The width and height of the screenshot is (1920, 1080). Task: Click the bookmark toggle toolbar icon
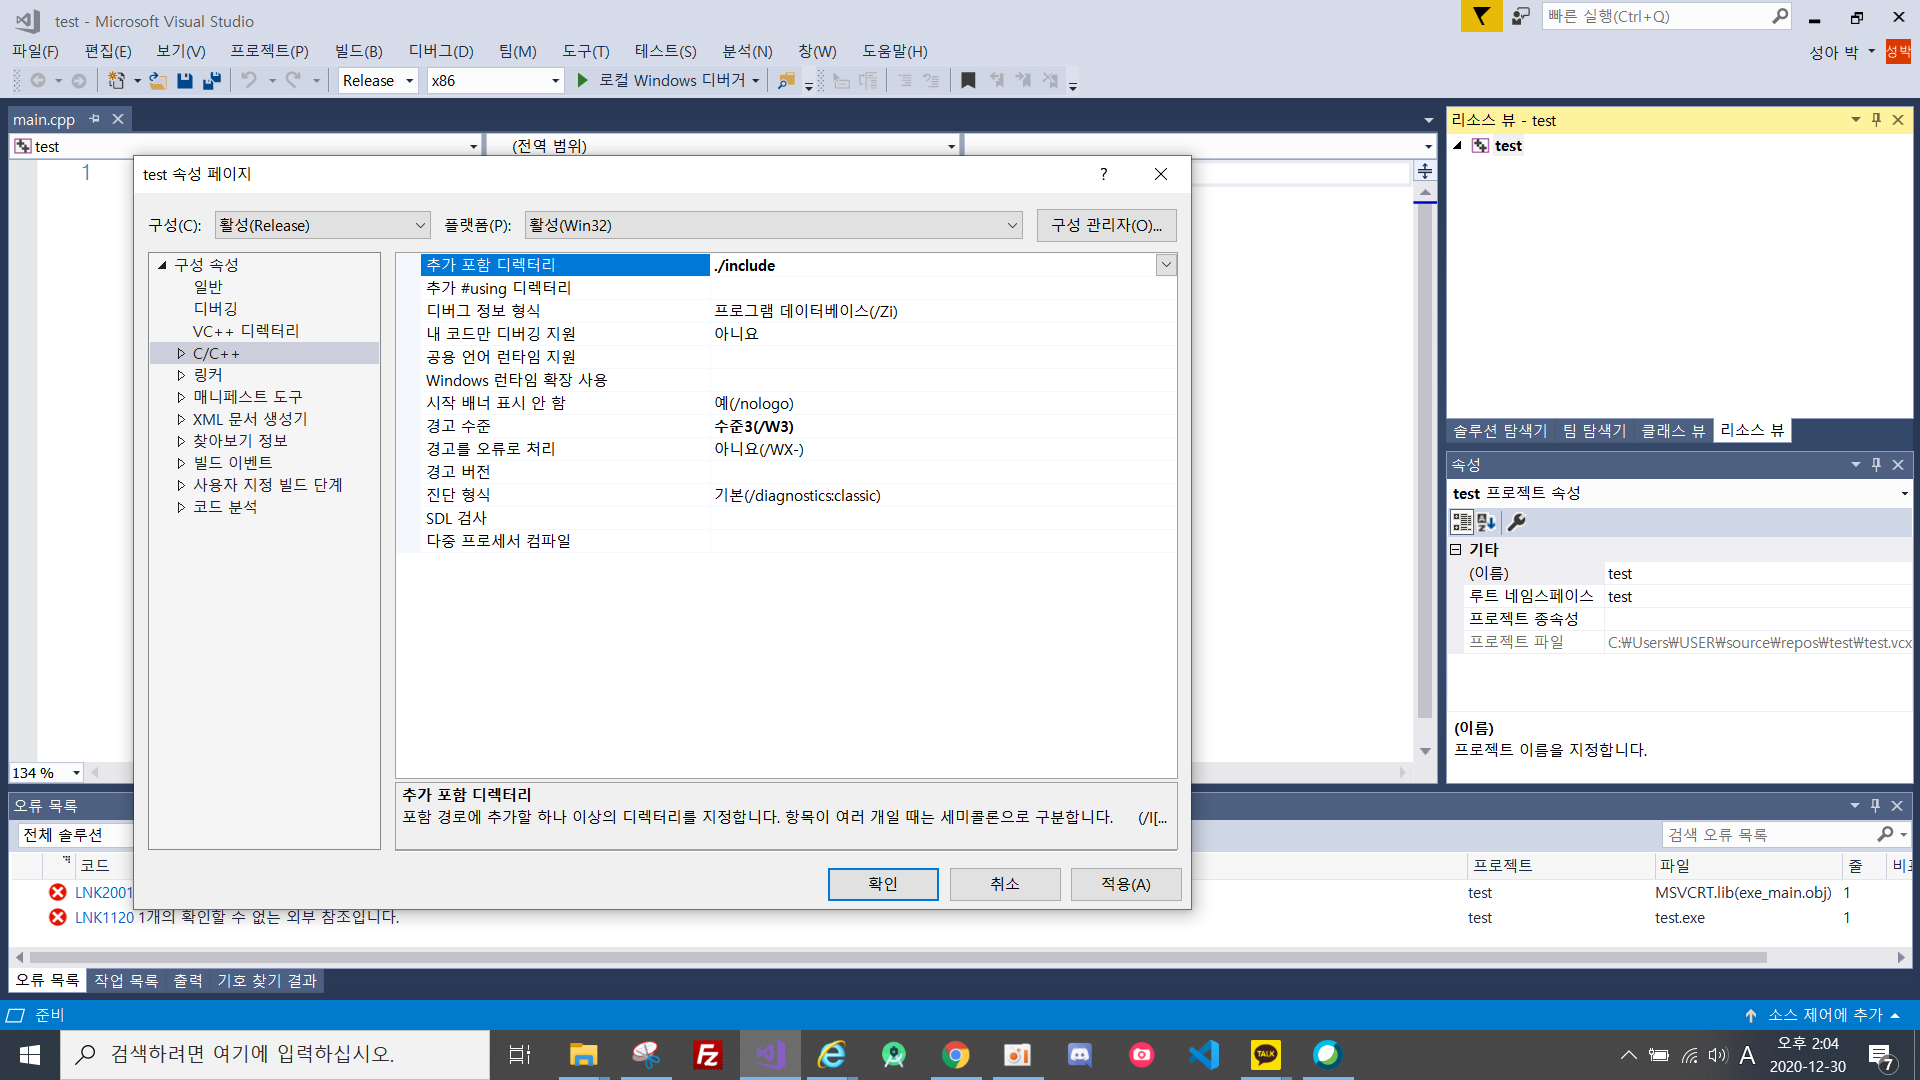click(x=968, y=81)
